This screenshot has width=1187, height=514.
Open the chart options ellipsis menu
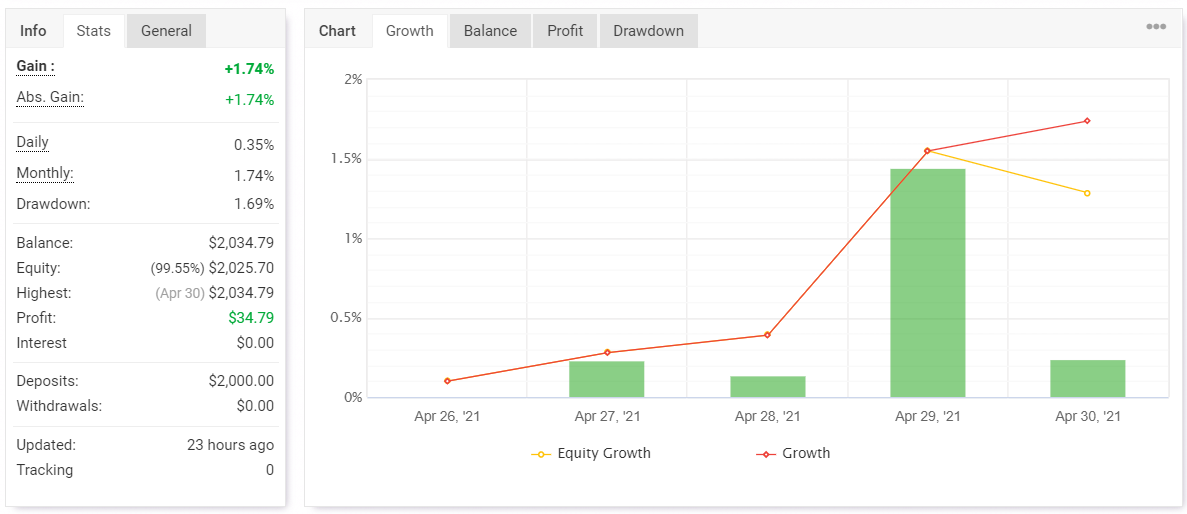point(1156,27)
